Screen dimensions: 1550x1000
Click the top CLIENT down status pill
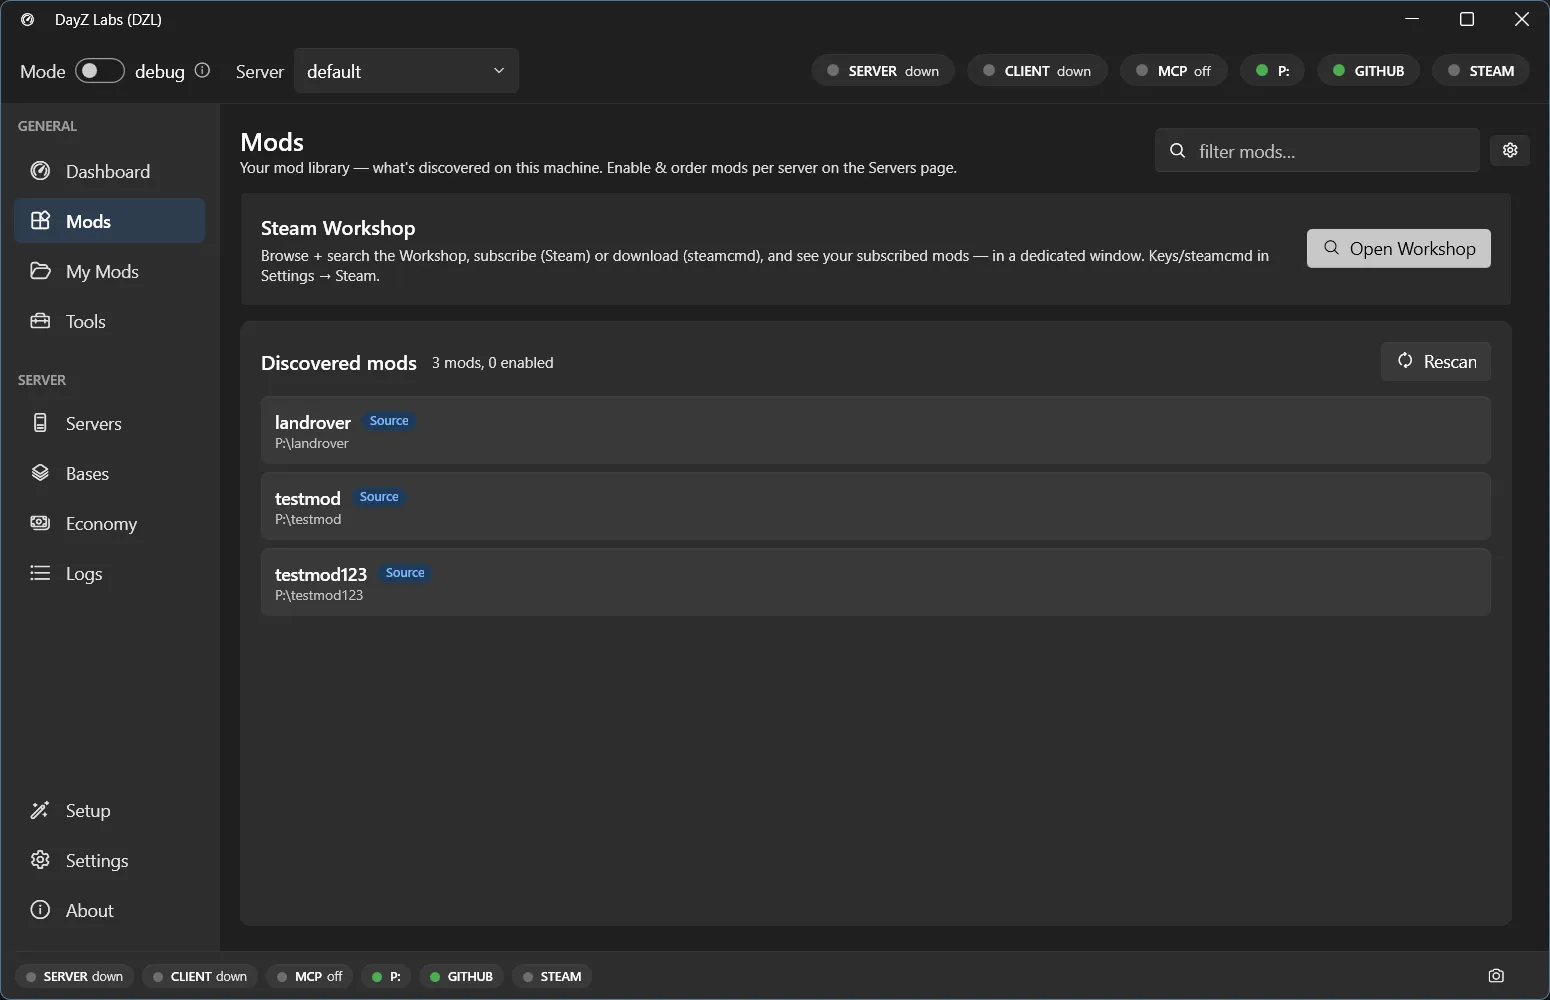1037,71
